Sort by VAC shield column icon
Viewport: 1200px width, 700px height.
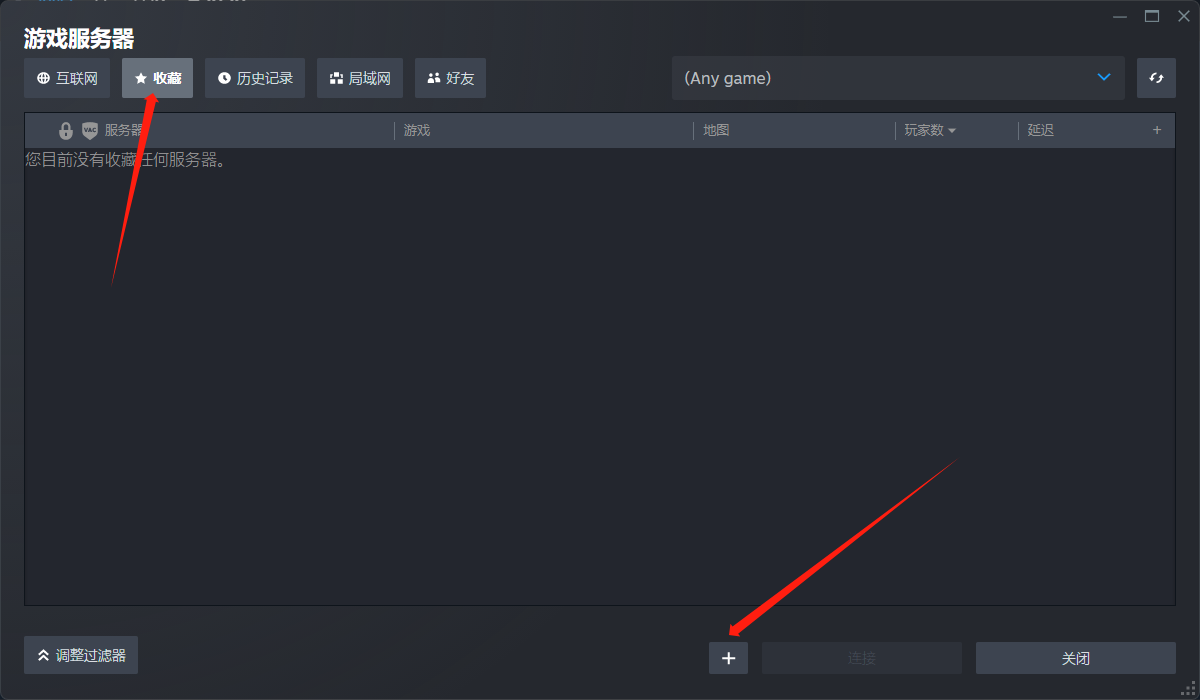(x=90, y=130)
